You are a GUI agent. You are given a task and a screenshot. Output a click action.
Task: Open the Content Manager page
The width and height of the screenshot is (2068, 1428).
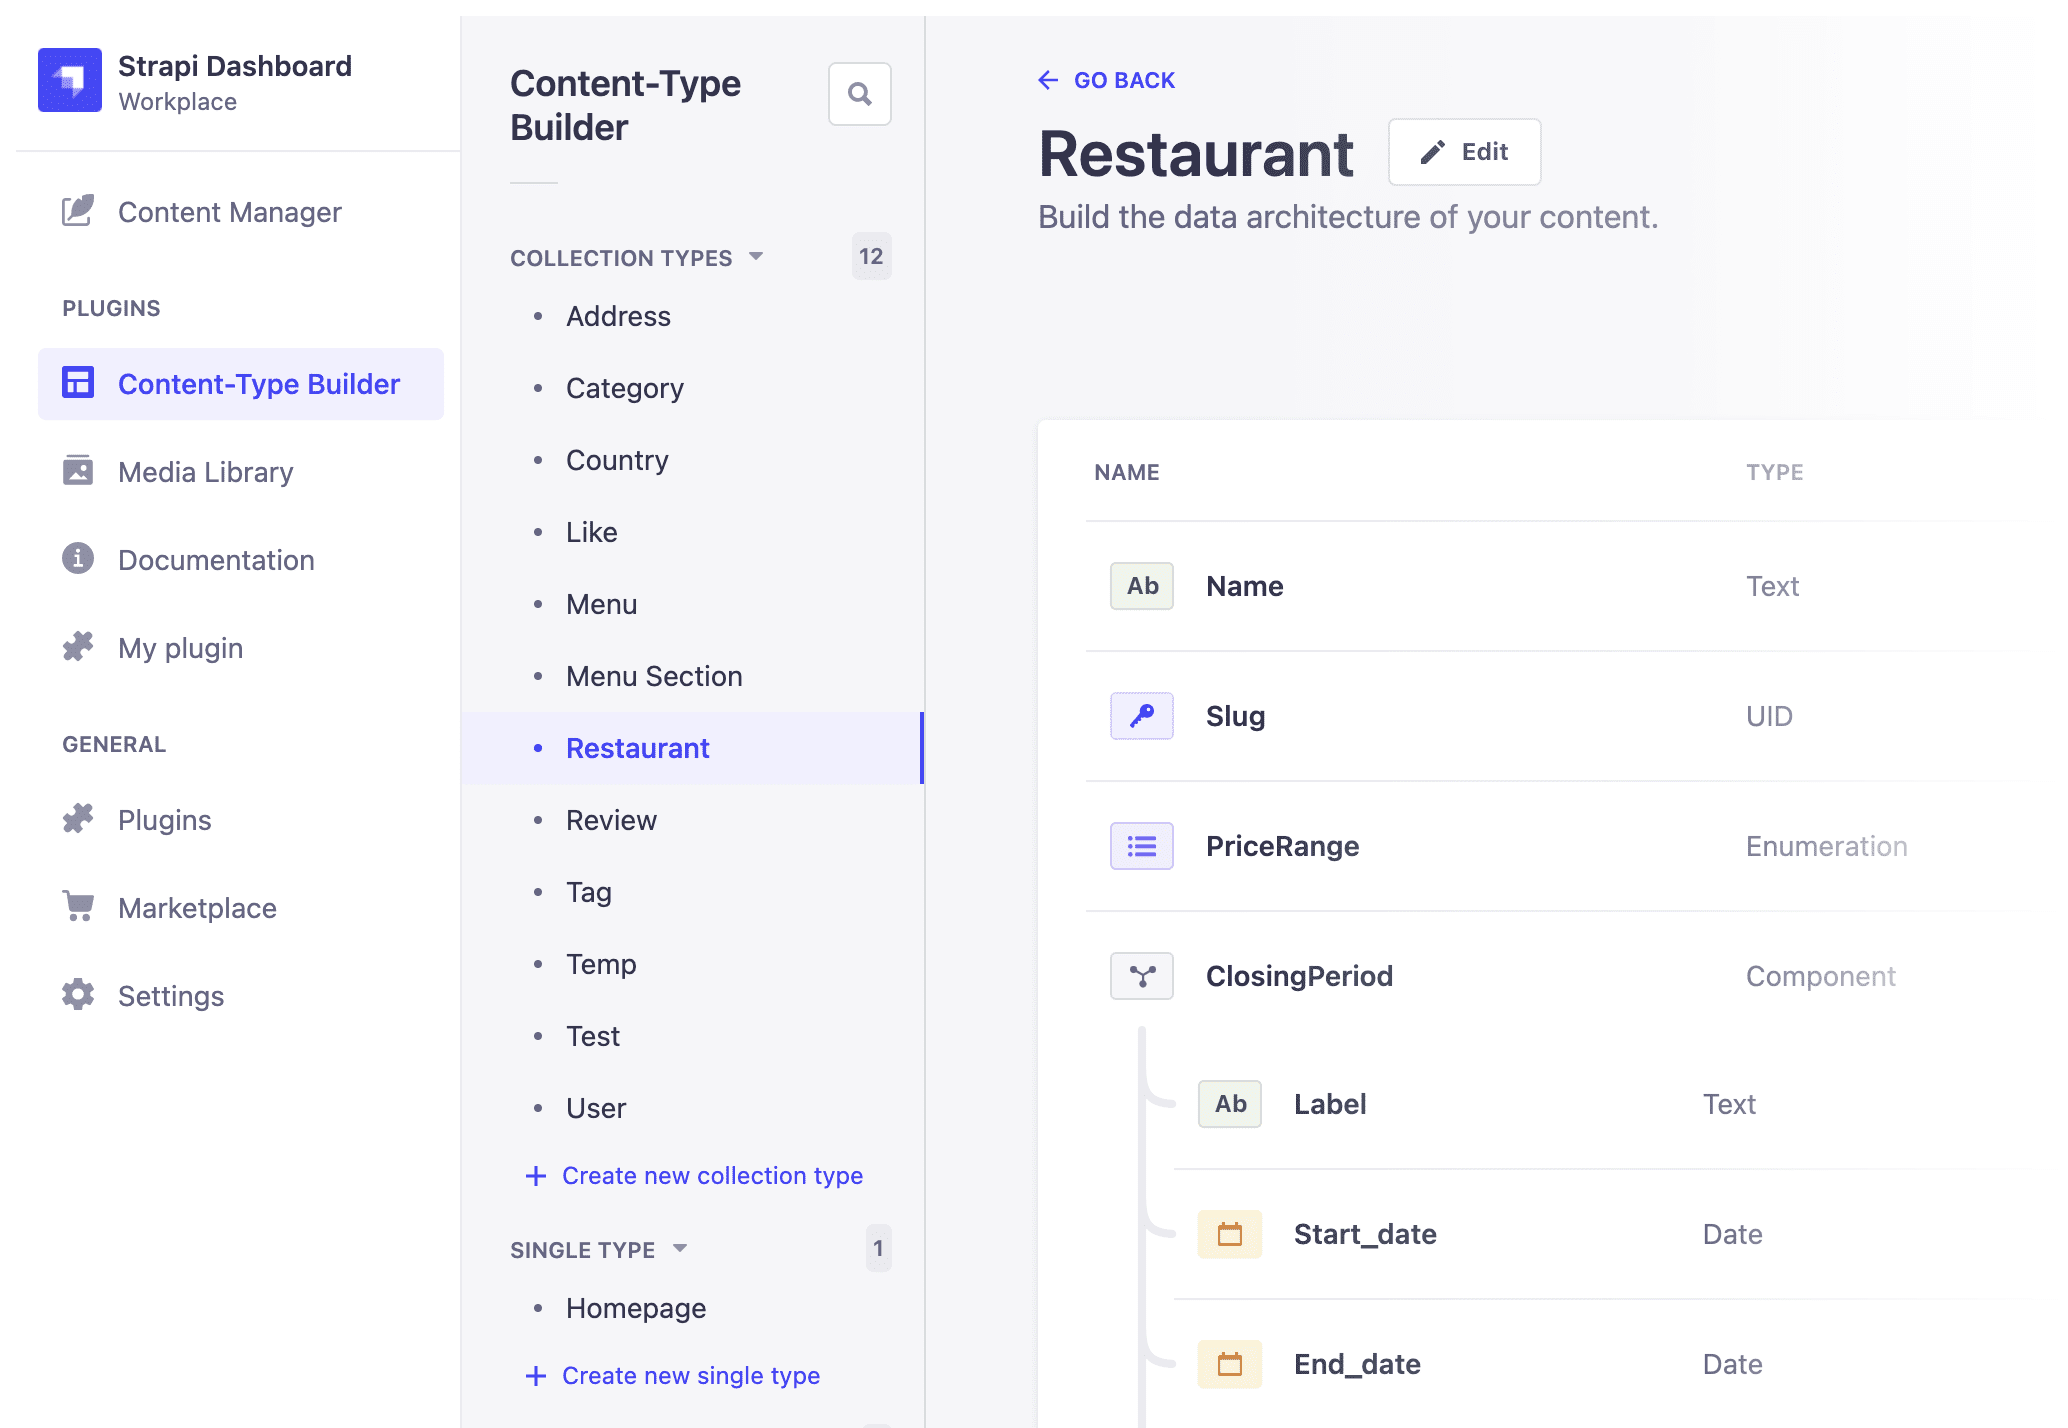pos(229,212)
